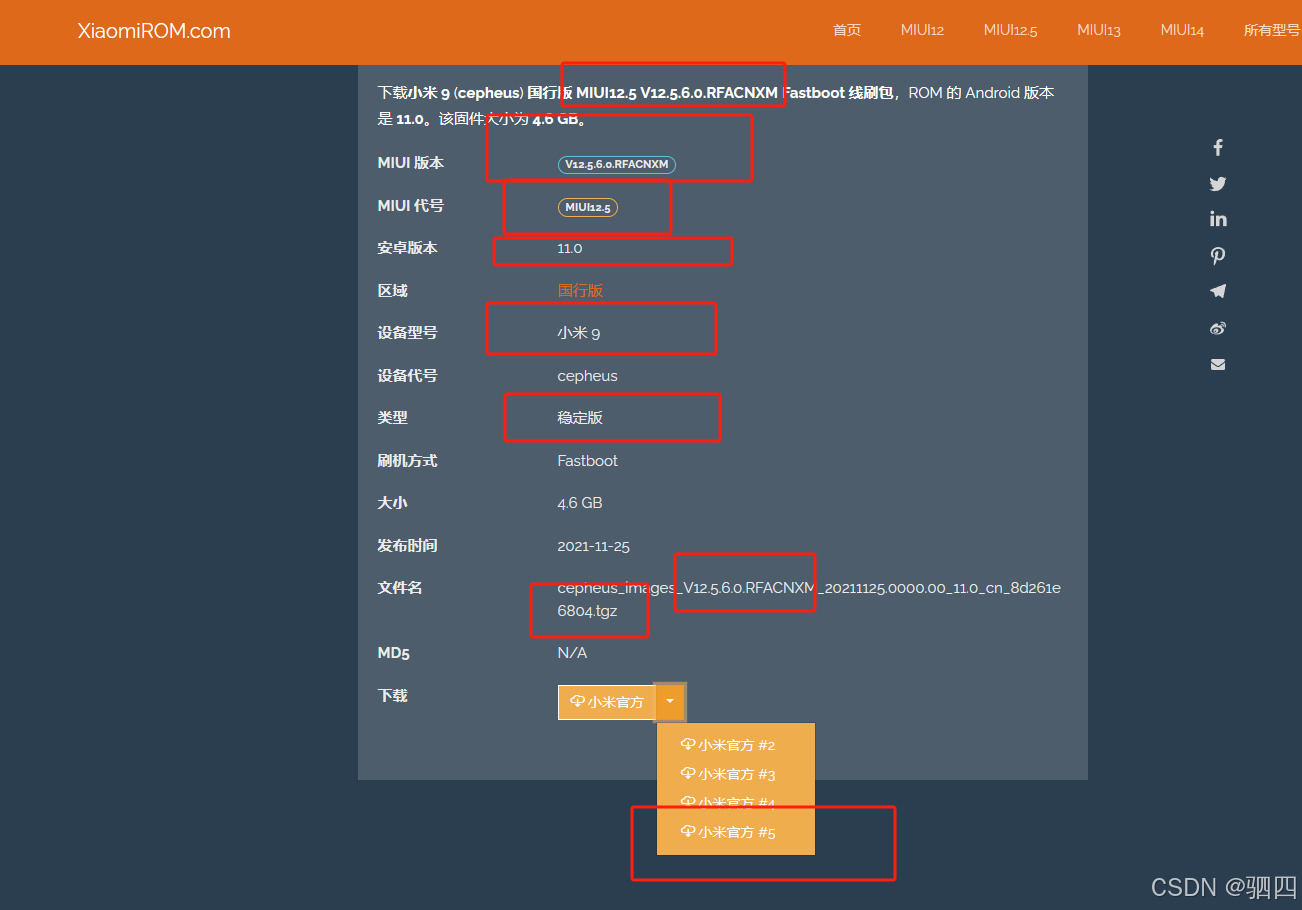This screenshot has height=910, width=1302.
Task: Share page on Facebook icon
Action: (x=1218, y=148)
